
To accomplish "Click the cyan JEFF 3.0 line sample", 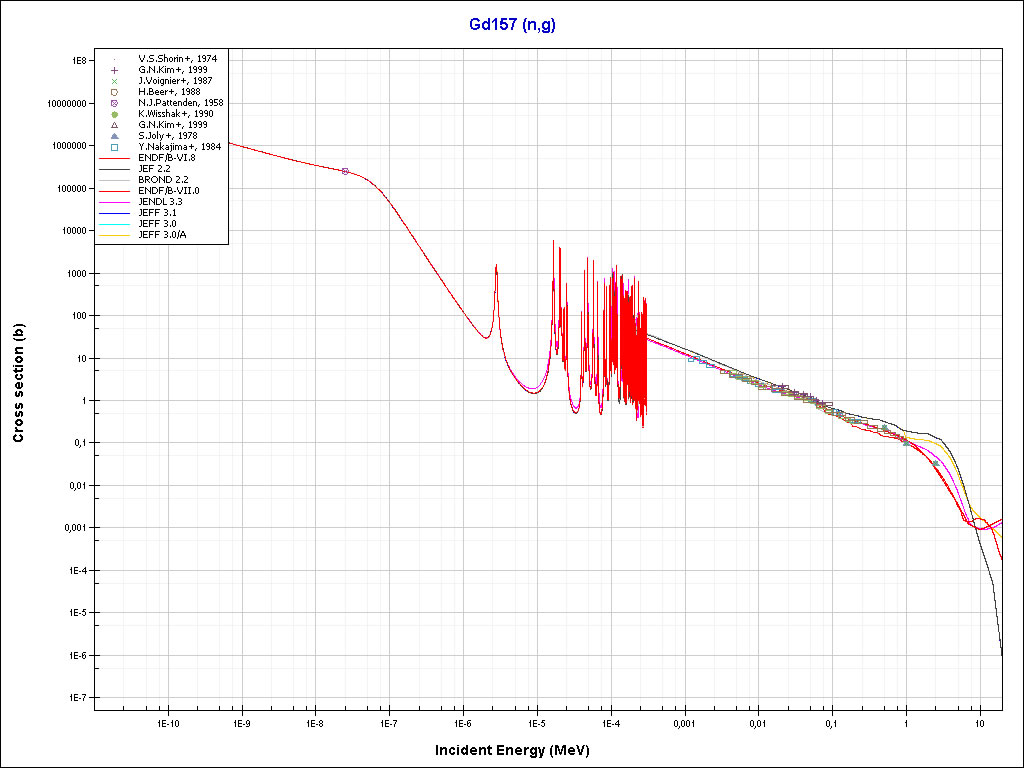I will click(x=115, y=223).
